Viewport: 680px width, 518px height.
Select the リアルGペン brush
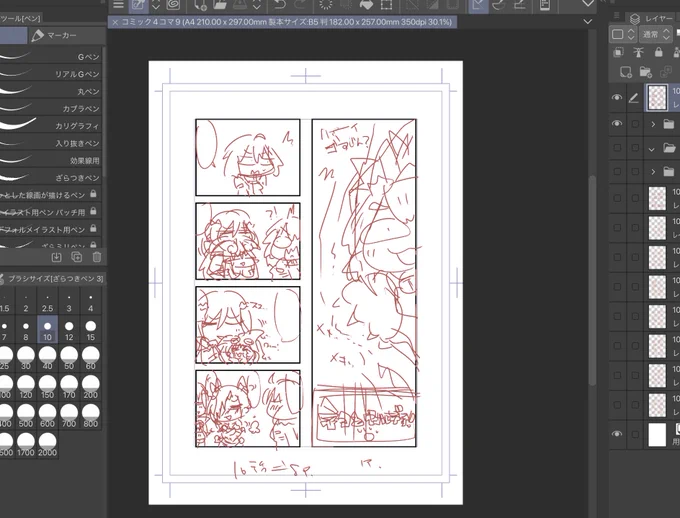point(51,74)
